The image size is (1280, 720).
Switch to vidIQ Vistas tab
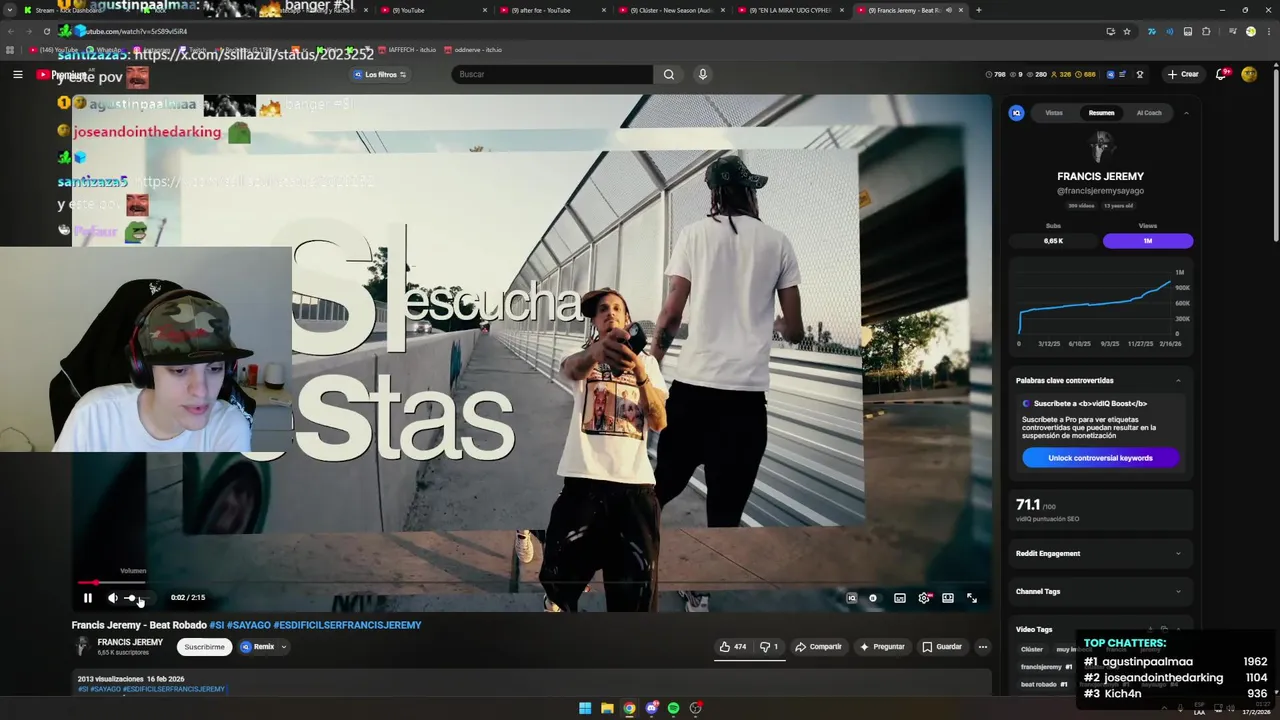(x=1054, y=113)
